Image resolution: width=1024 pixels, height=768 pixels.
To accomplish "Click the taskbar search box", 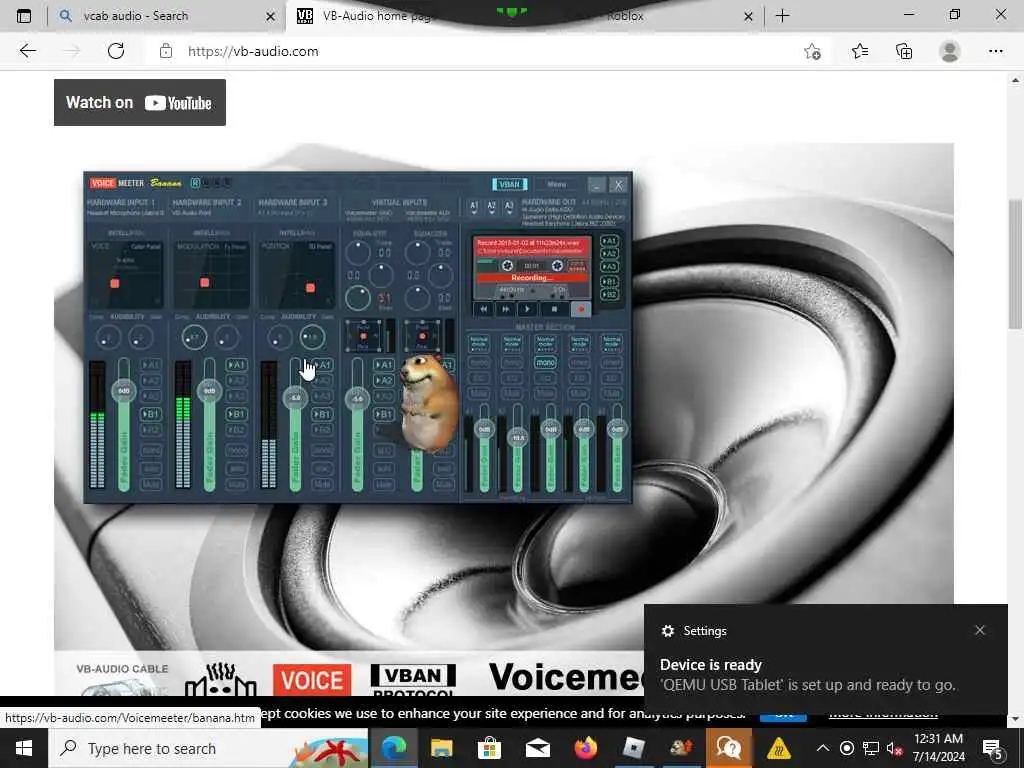I will click(209, 748).
